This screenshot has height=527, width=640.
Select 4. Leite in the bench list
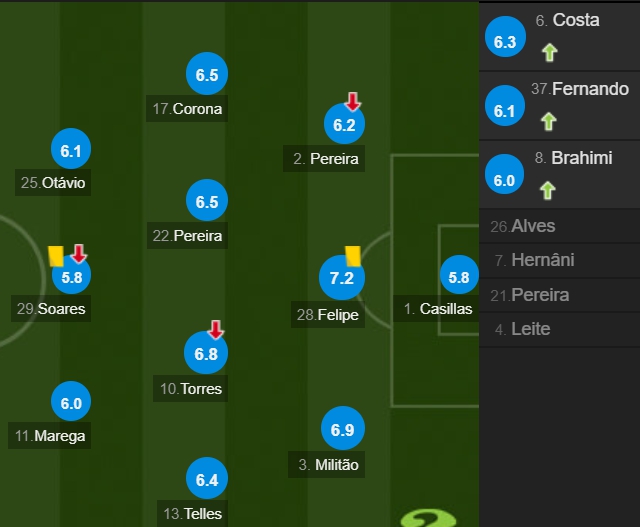[559, 329]
